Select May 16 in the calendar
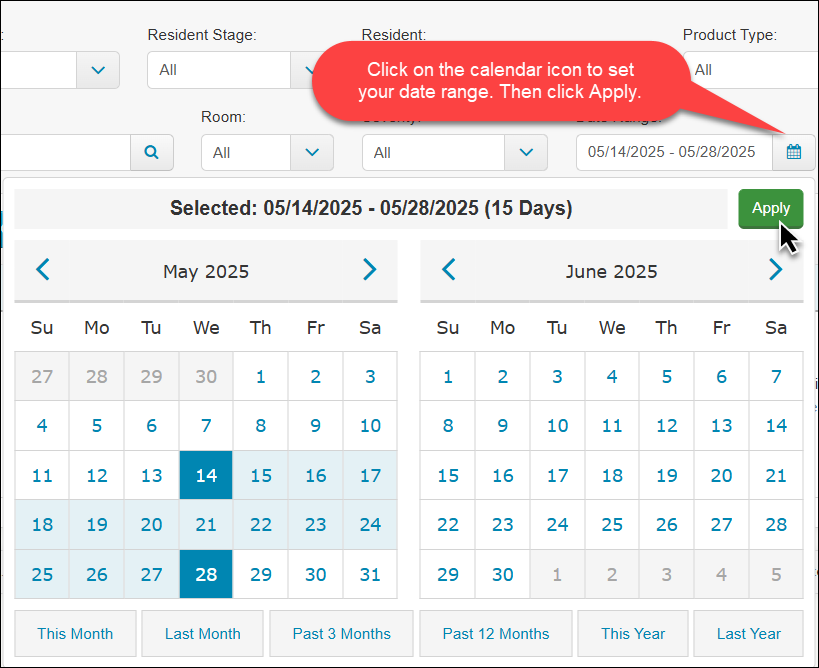Image resolution: width=819 pixels, height=668 pixels. [x=315, y=475]
